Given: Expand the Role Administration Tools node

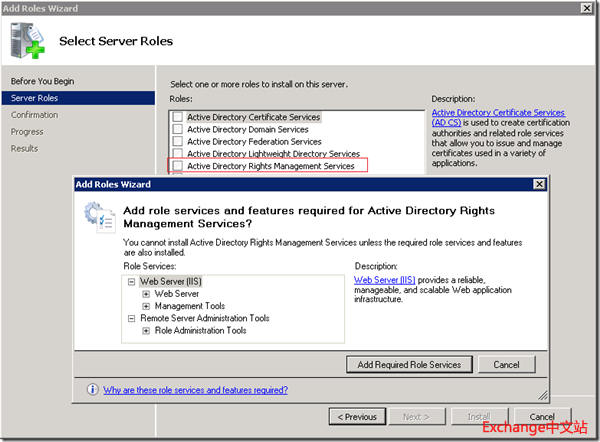Looking at the screenshot, I should (x=146, y=330).
